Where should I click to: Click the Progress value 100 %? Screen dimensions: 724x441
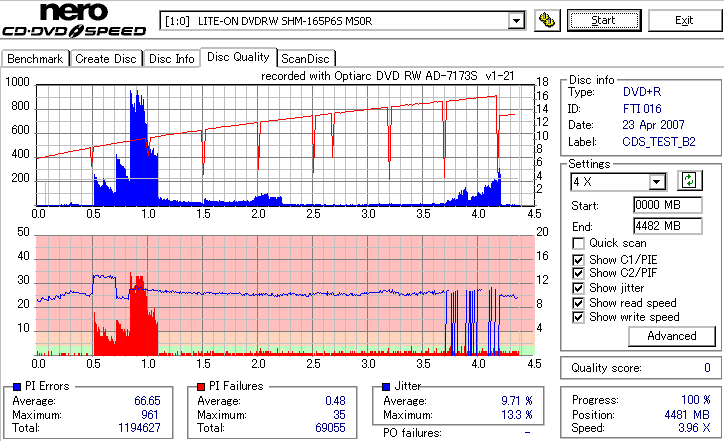coord(695,400)
